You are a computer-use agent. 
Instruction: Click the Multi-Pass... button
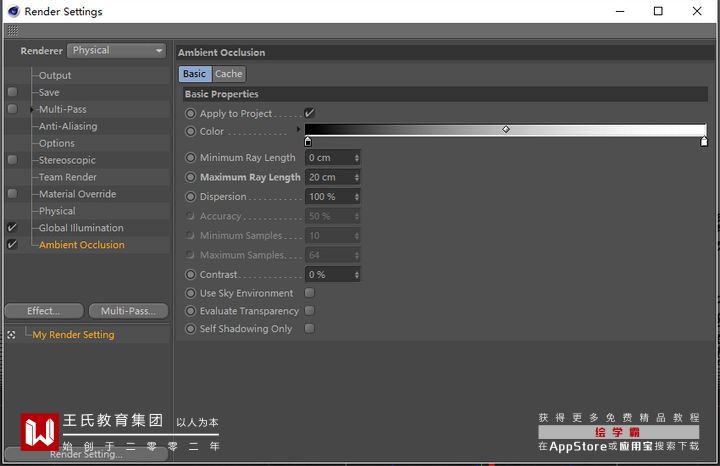(x=128, y=311)
